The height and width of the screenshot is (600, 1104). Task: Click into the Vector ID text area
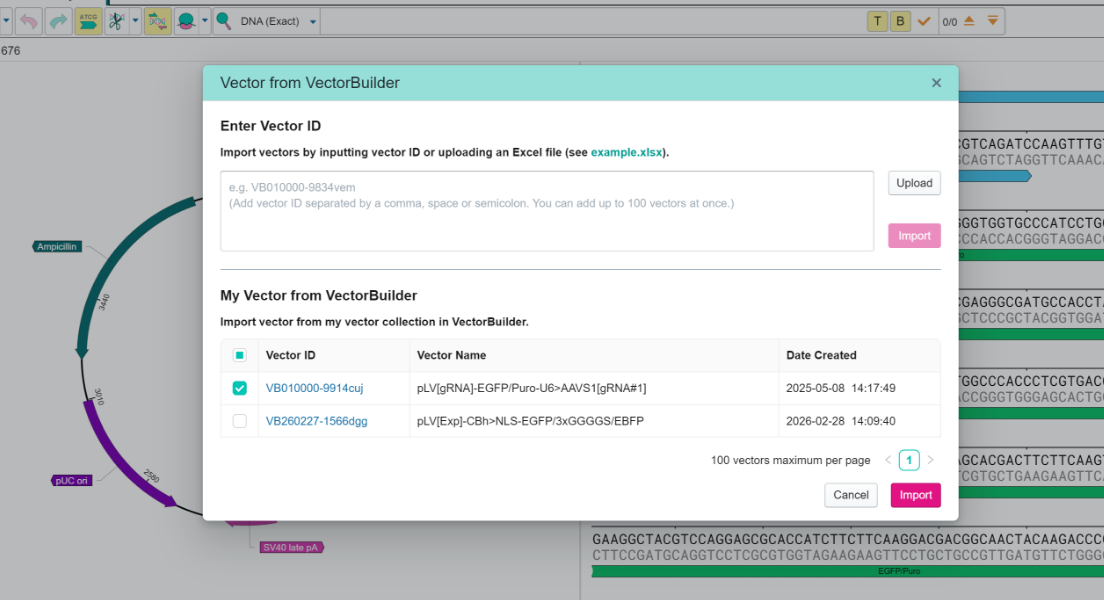click(547, 211)
